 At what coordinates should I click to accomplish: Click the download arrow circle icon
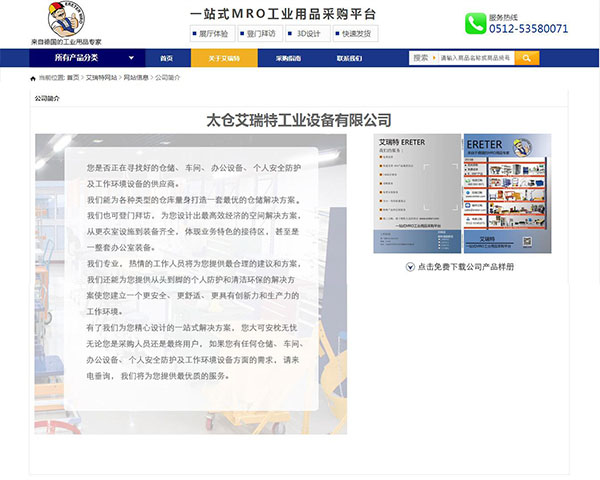pyautogui.click(x=409, y=267)
